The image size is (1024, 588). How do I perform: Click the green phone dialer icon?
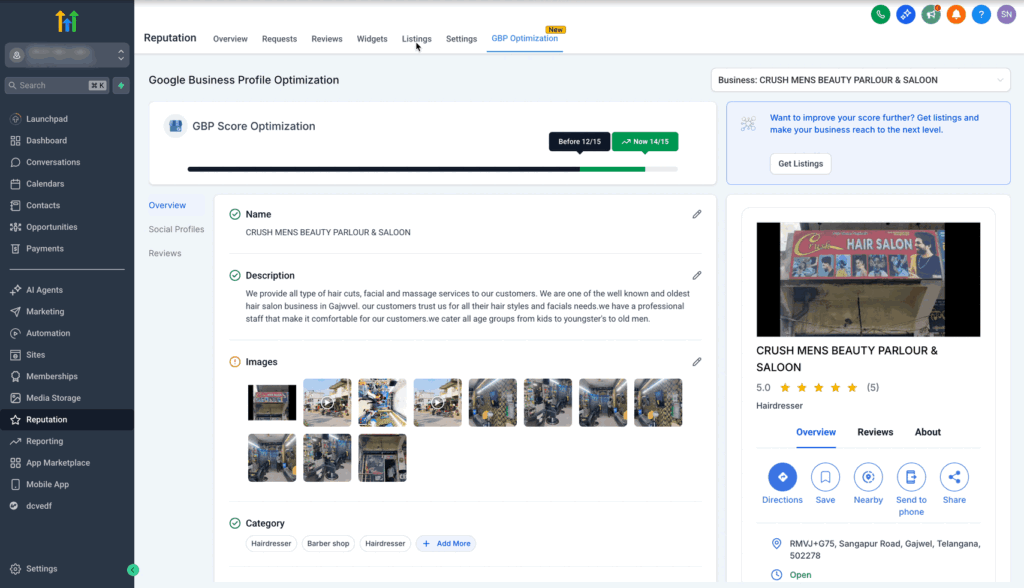[880, 14]
